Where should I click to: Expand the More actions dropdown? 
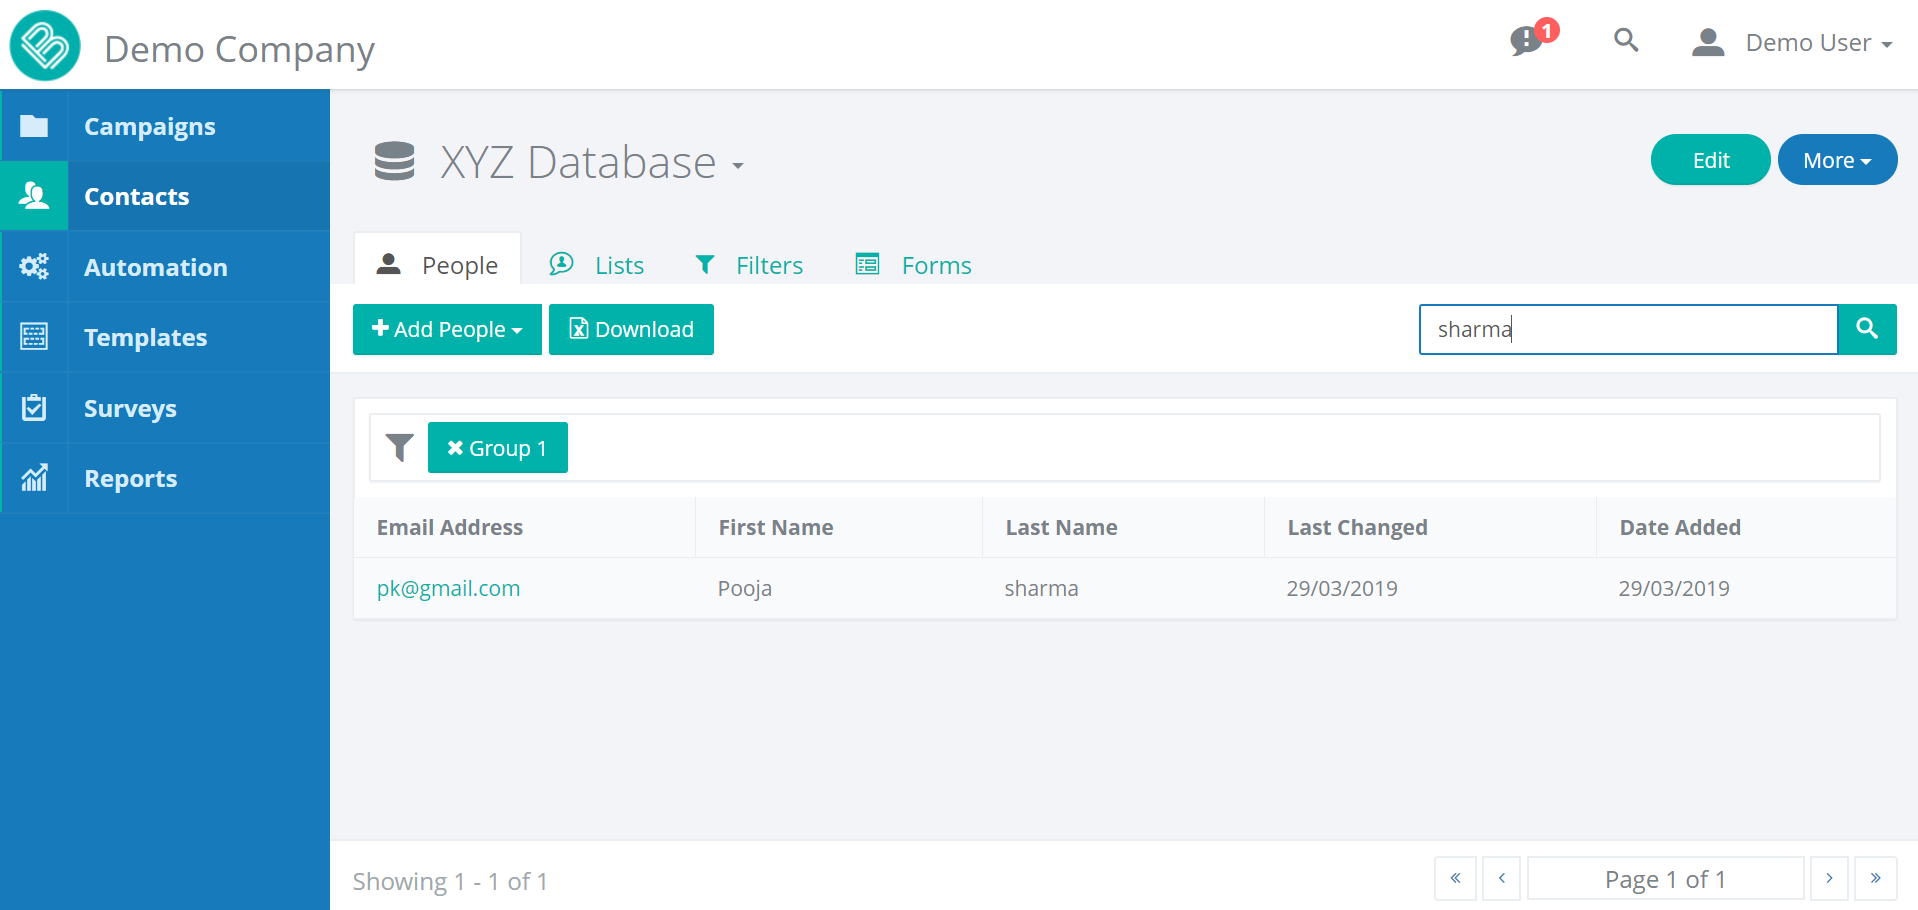click(1836, 160)
